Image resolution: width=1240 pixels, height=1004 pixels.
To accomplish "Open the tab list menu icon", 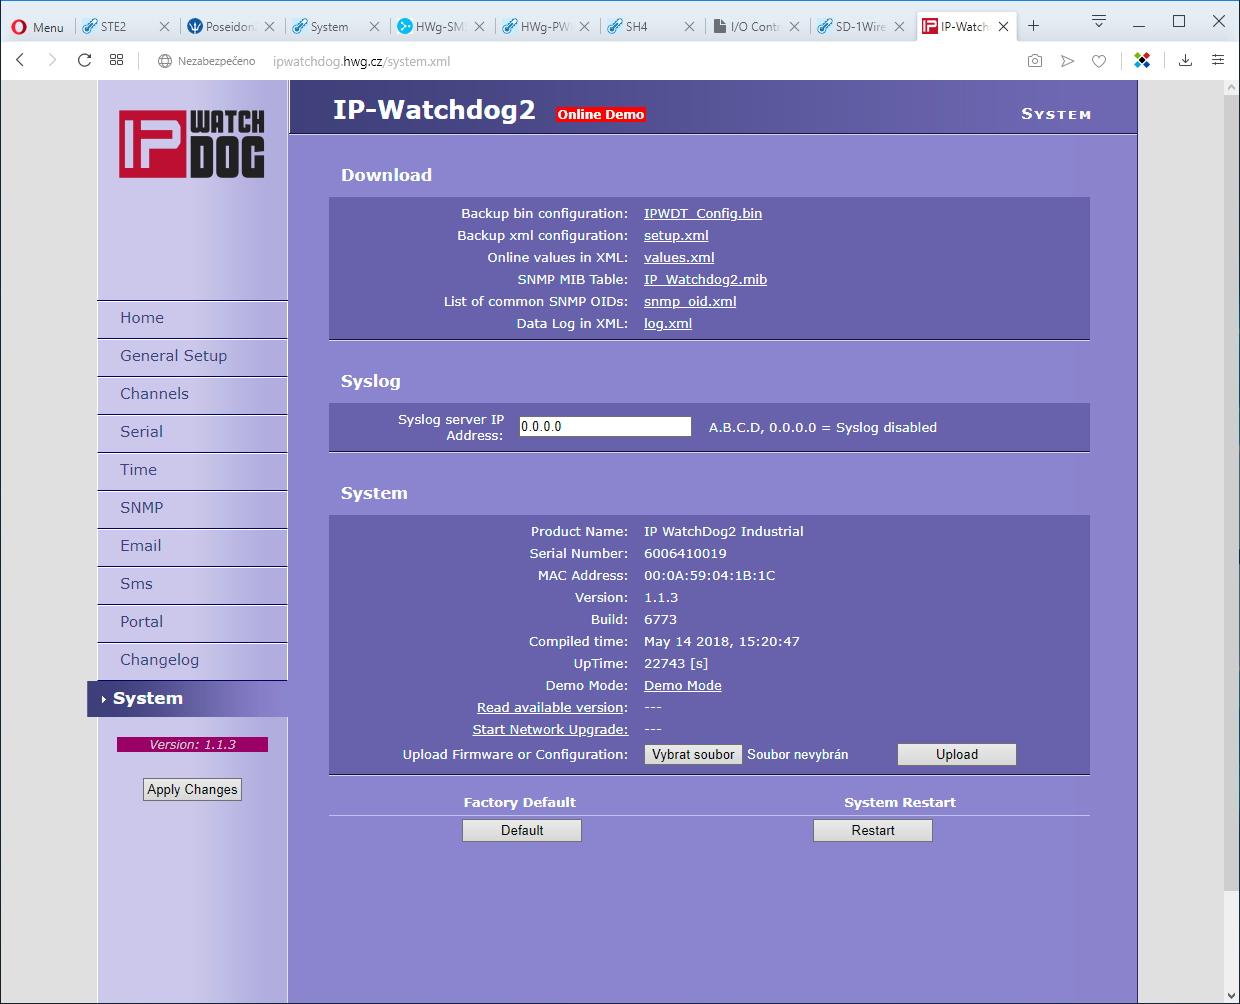I will click(x=1099, y=21).
